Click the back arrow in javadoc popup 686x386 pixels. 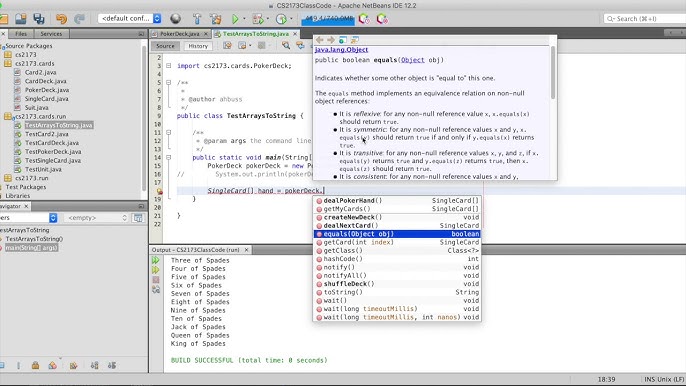(319, 40)
